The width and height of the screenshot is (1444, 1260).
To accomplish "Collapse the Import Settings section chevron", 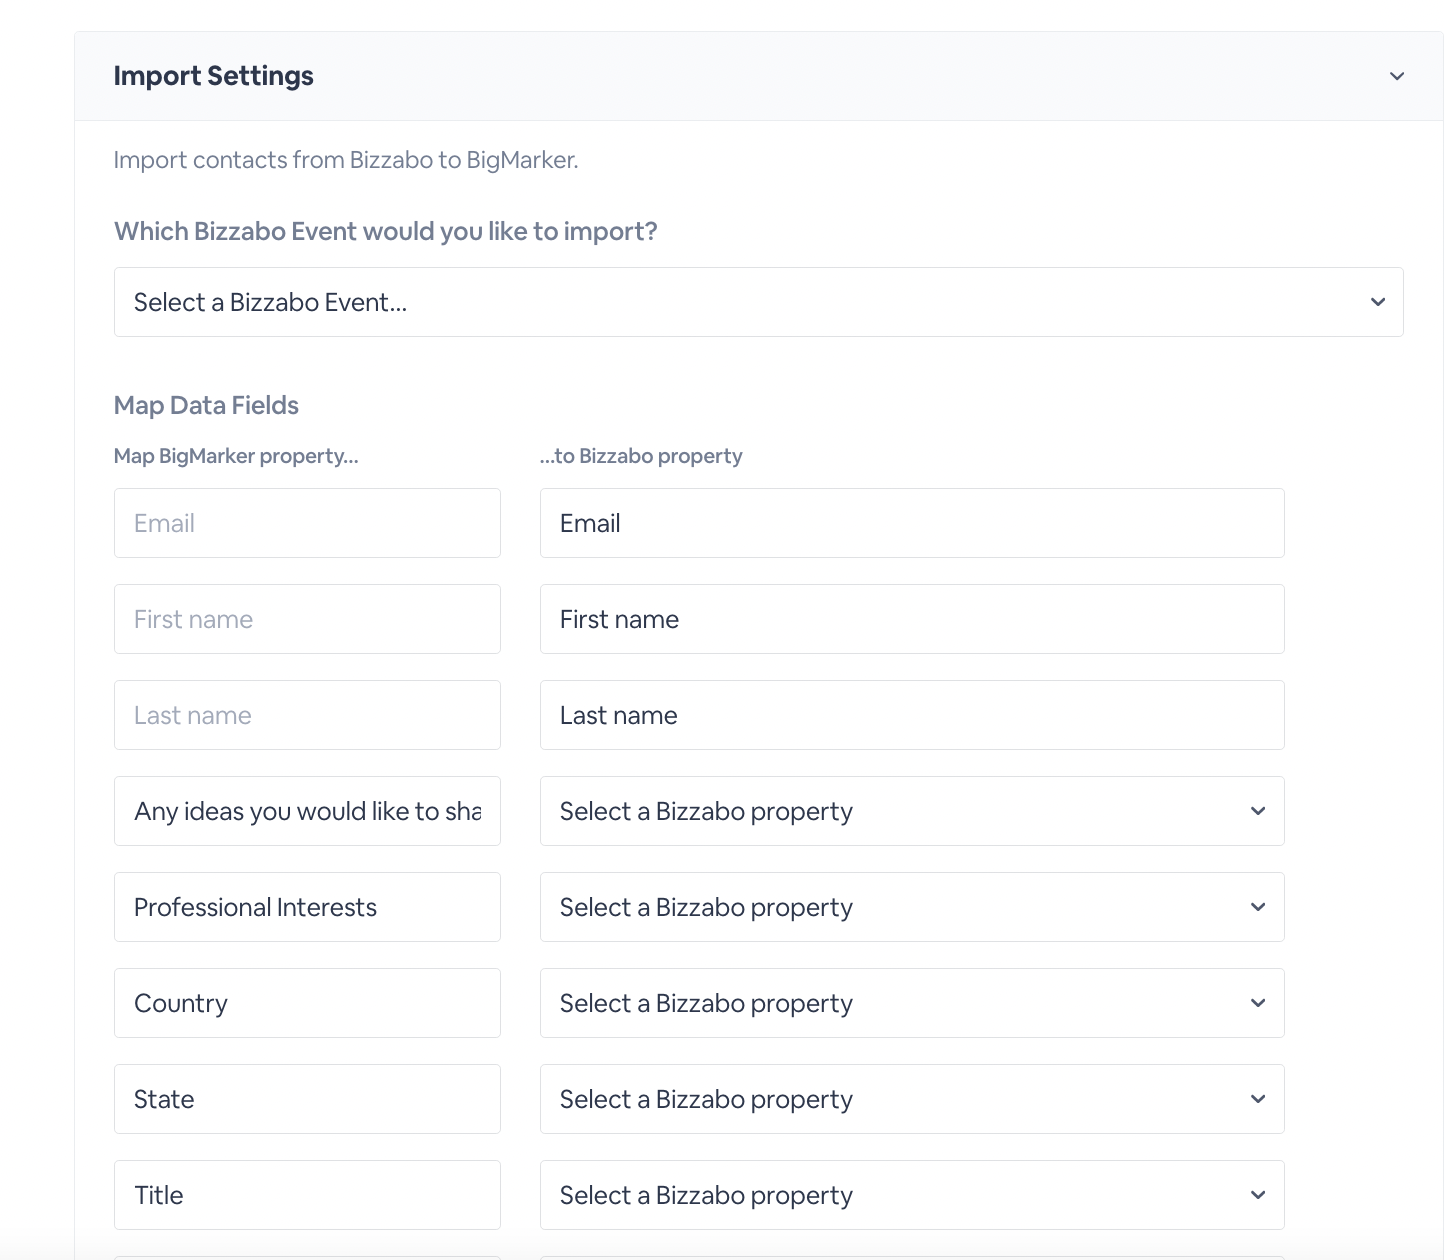I will click(x=1397, y=76).
